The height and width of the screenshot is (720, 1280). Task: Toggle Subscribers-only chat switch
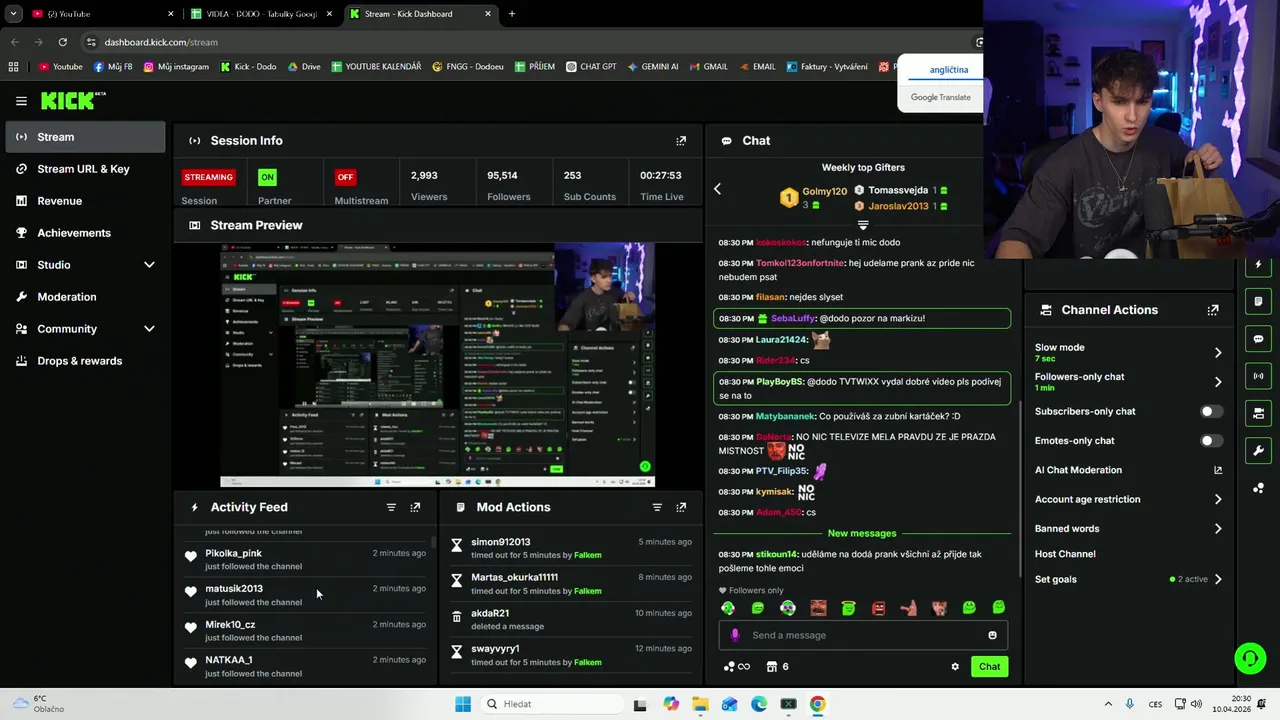[x=1211, y=411]
